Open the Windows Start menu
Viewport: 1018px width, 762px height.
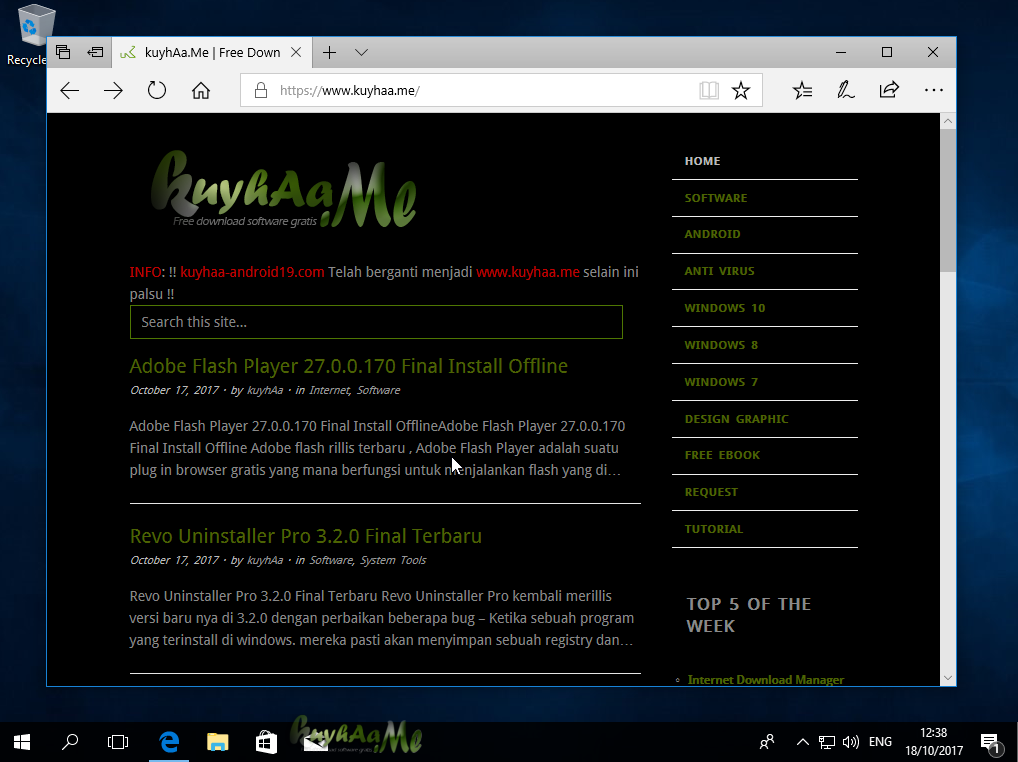click(21, 742)
